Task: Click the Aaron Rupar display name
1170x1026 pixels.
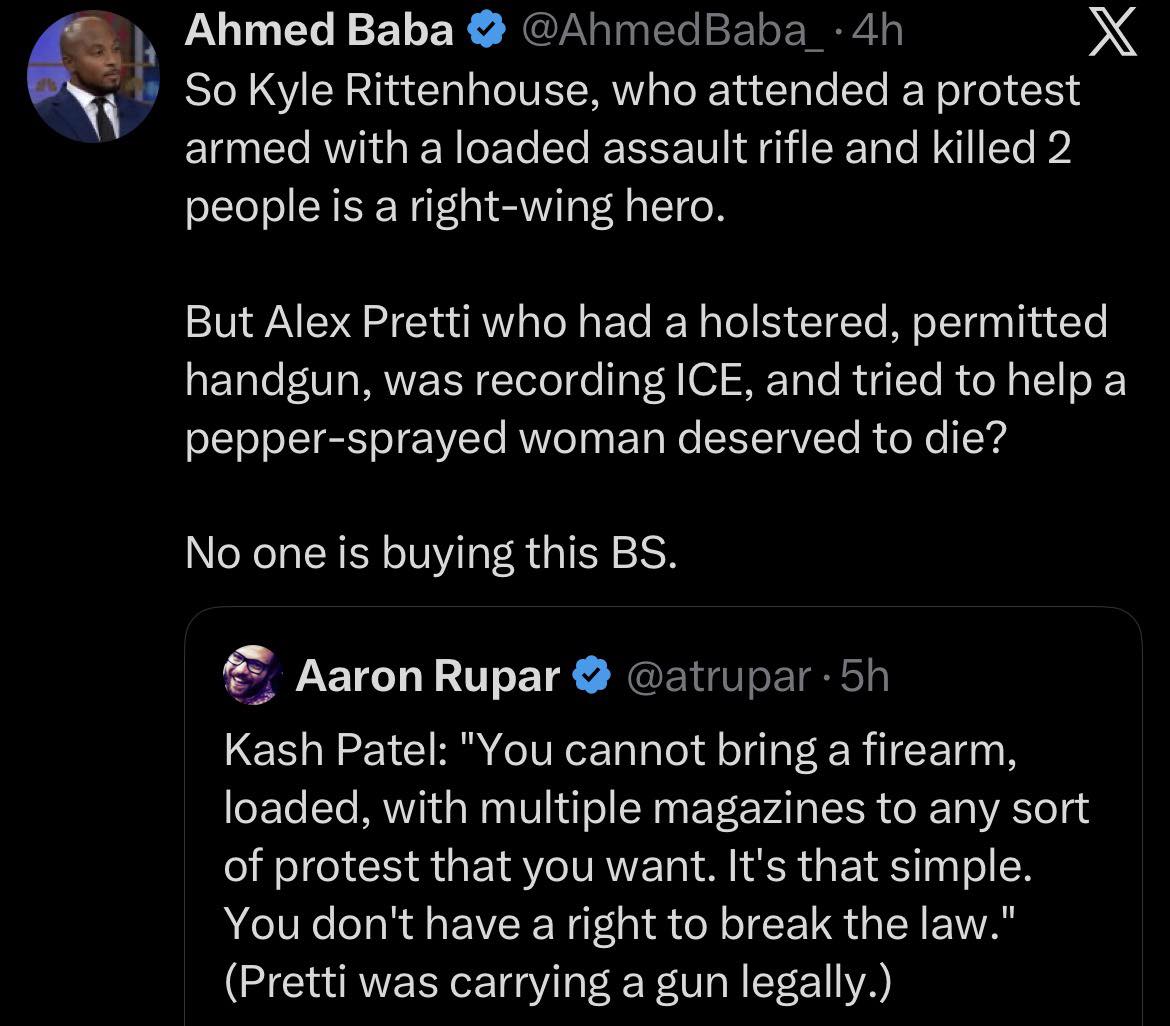Action: 428,678
